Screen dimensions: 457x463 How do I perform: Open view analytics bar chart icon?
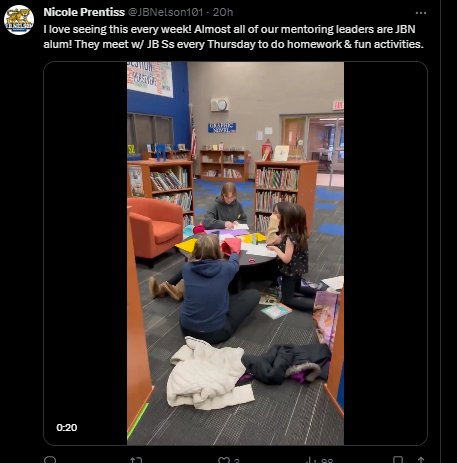[x=311, y=460]
